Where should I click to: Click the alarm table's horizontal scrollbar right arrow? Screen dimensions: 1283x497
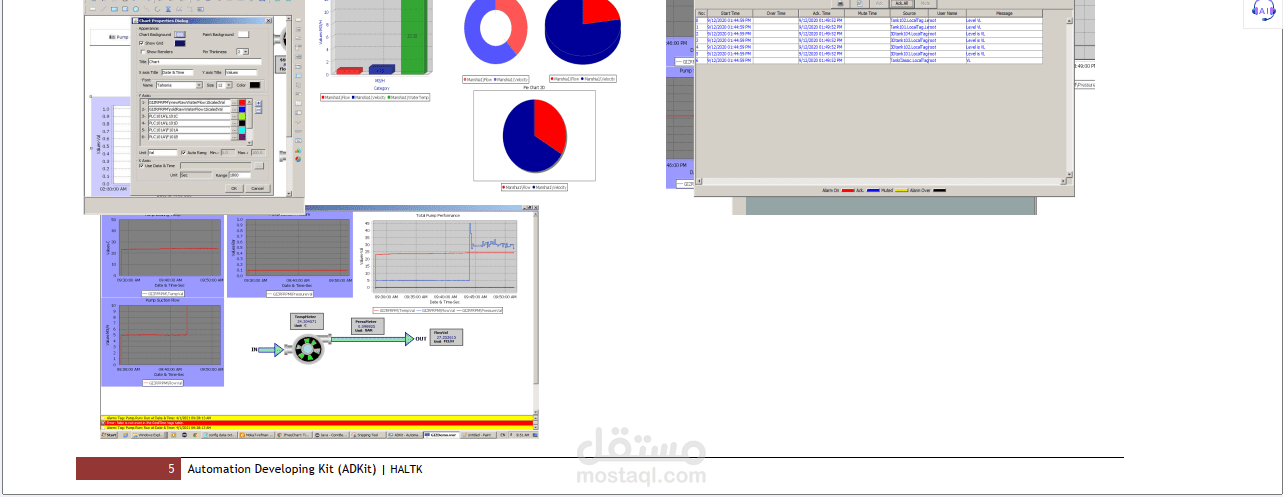click(1063, 181)
